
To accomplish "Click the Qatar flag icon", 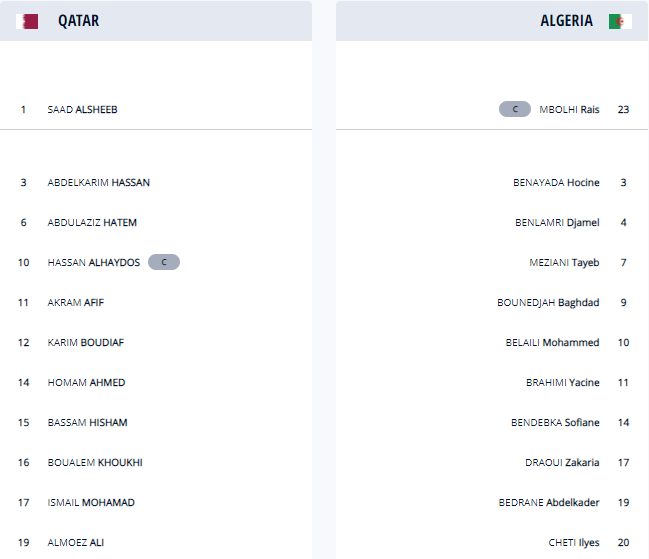I will (30, 21).
